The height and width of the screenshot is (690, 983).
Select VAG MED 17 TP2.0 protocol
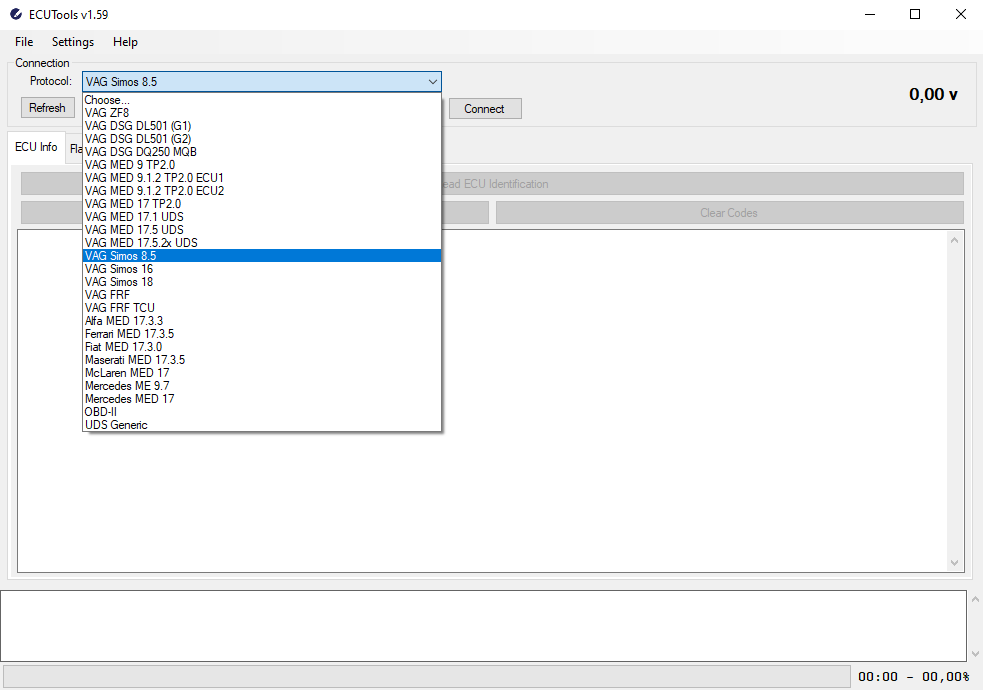(x=262, y=204)
